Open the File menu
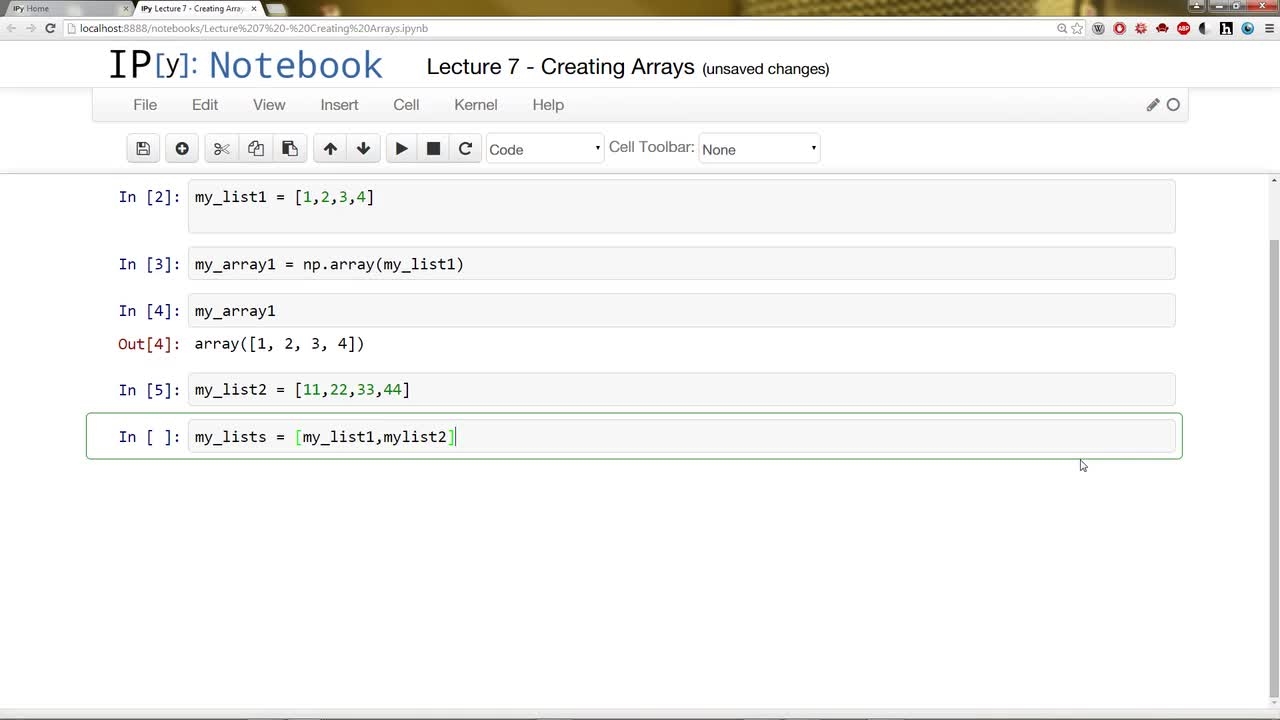Viewport: 1280px width, 720px height. [145, 105]
